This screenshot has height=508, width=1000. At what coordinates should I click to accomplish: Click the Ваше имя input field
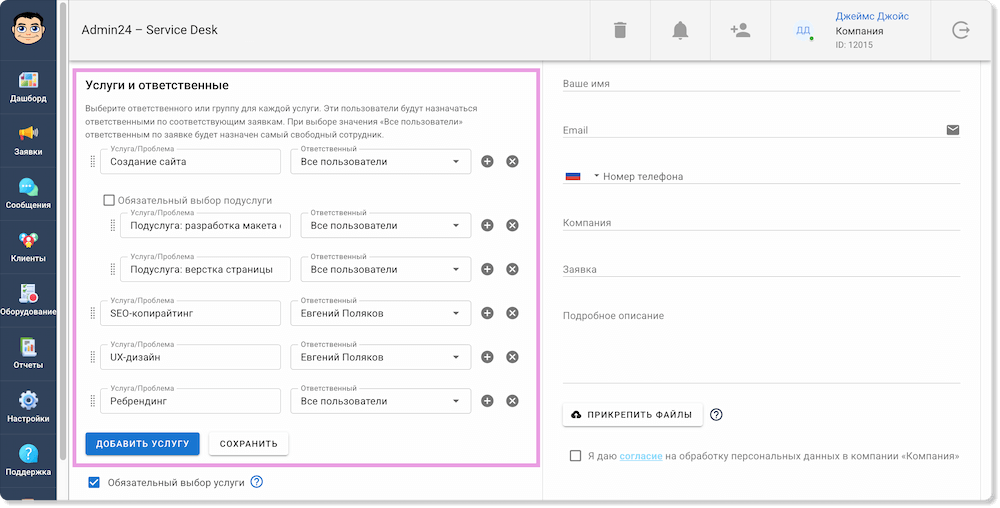pyautogui.click(x=760, y=84)
